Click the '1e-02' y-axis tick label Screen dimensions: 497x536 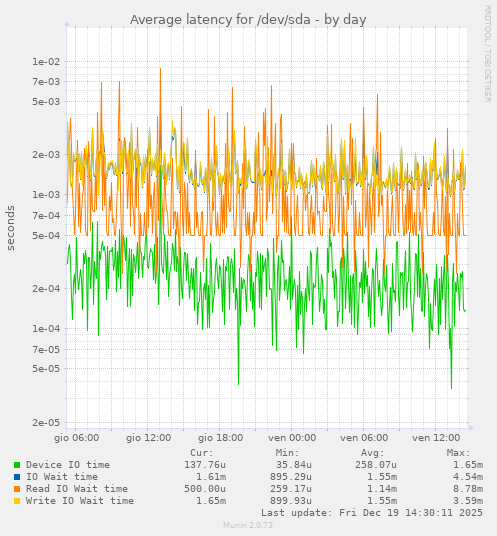pyautogui.click(x=46, y=62)
